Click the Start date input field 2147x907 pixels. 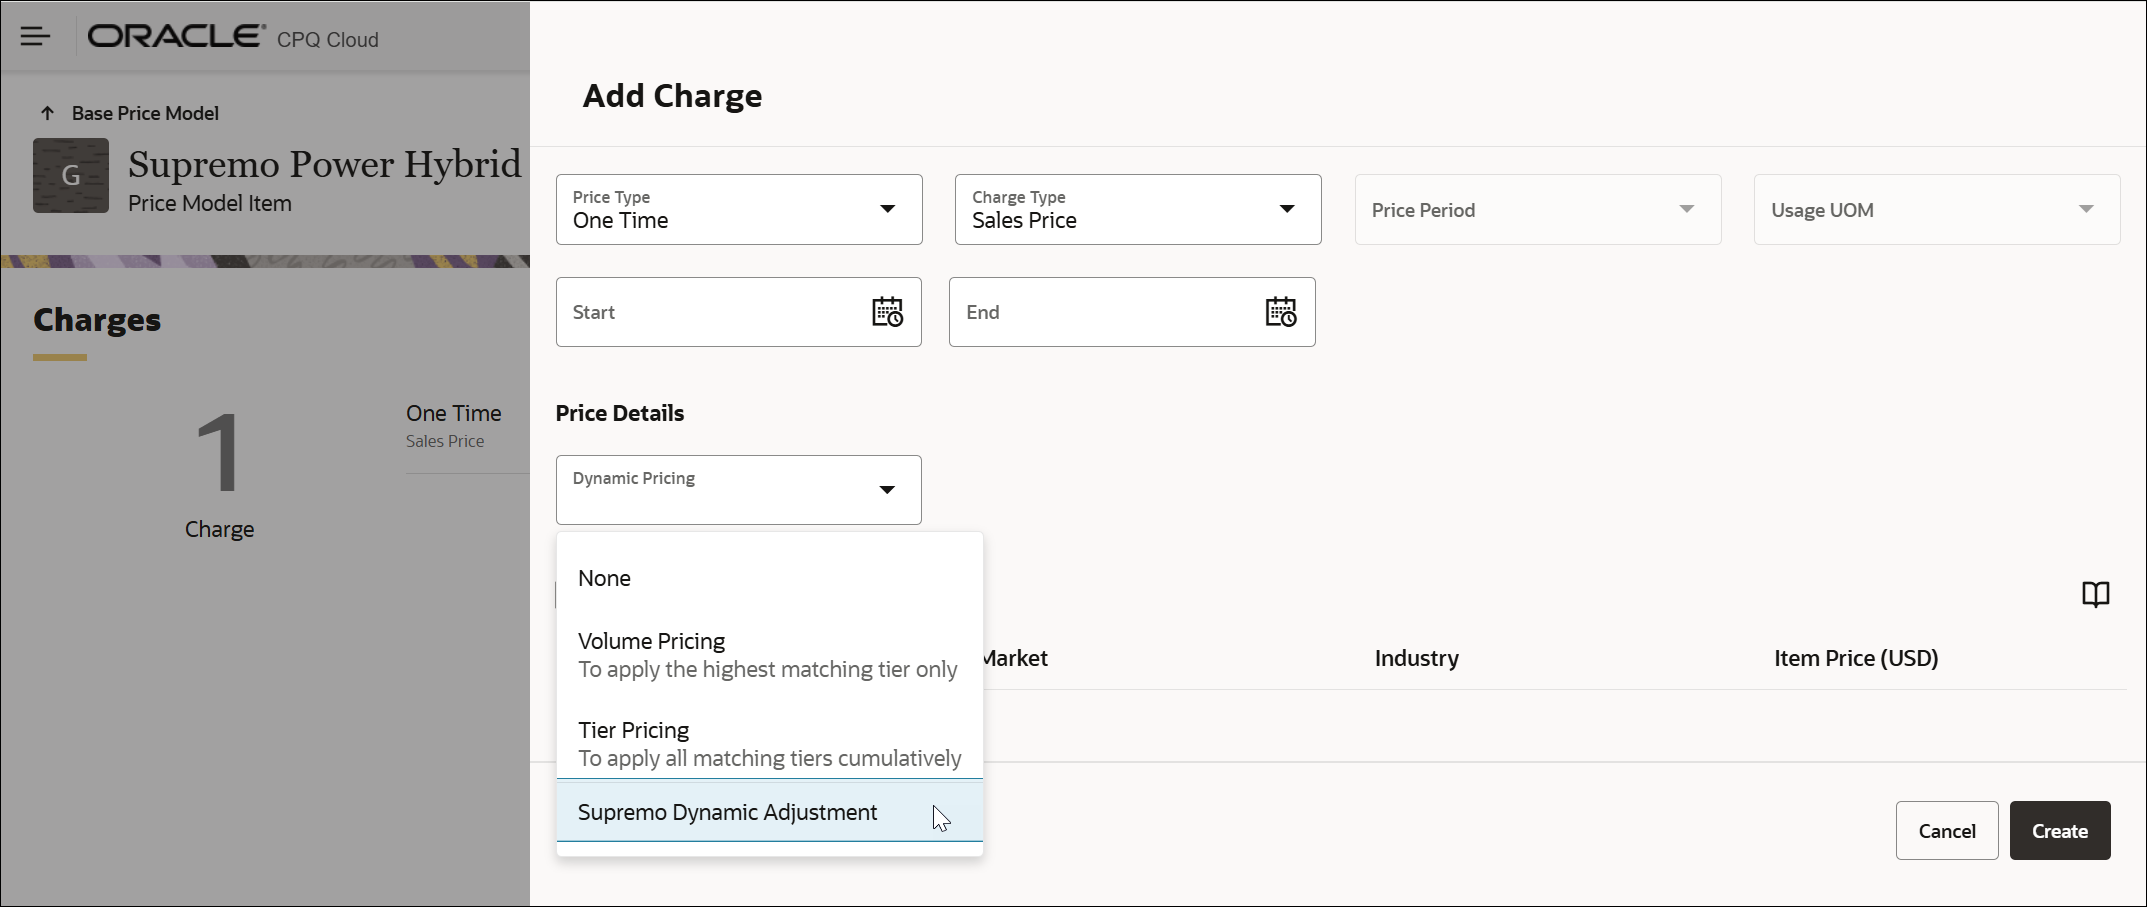click(x=700, y=311)
